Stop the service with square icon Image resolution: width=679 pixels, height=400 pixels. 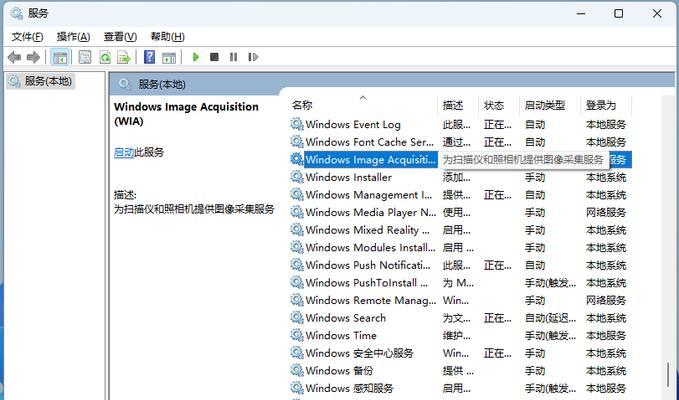214,57
